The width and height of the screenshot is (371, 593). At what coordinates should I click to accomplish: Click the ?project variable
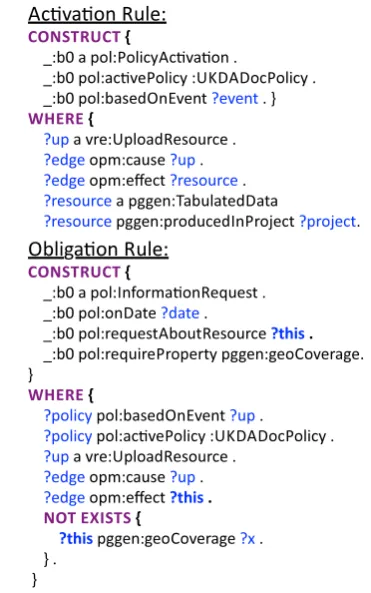(x=328, y=222)
